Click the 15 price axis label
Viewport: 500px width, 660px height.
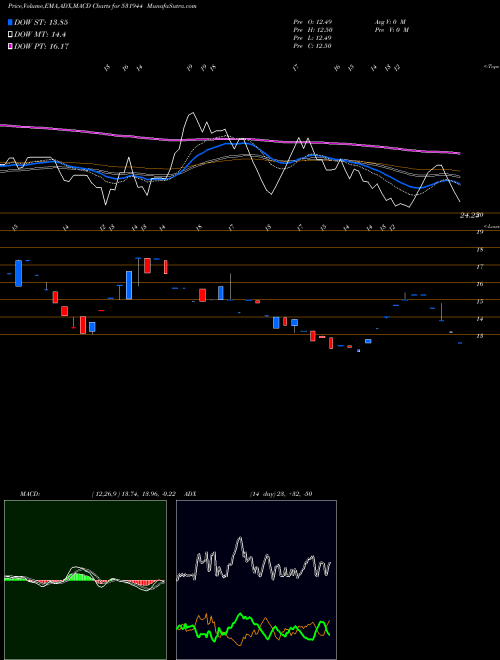[480, 302]
